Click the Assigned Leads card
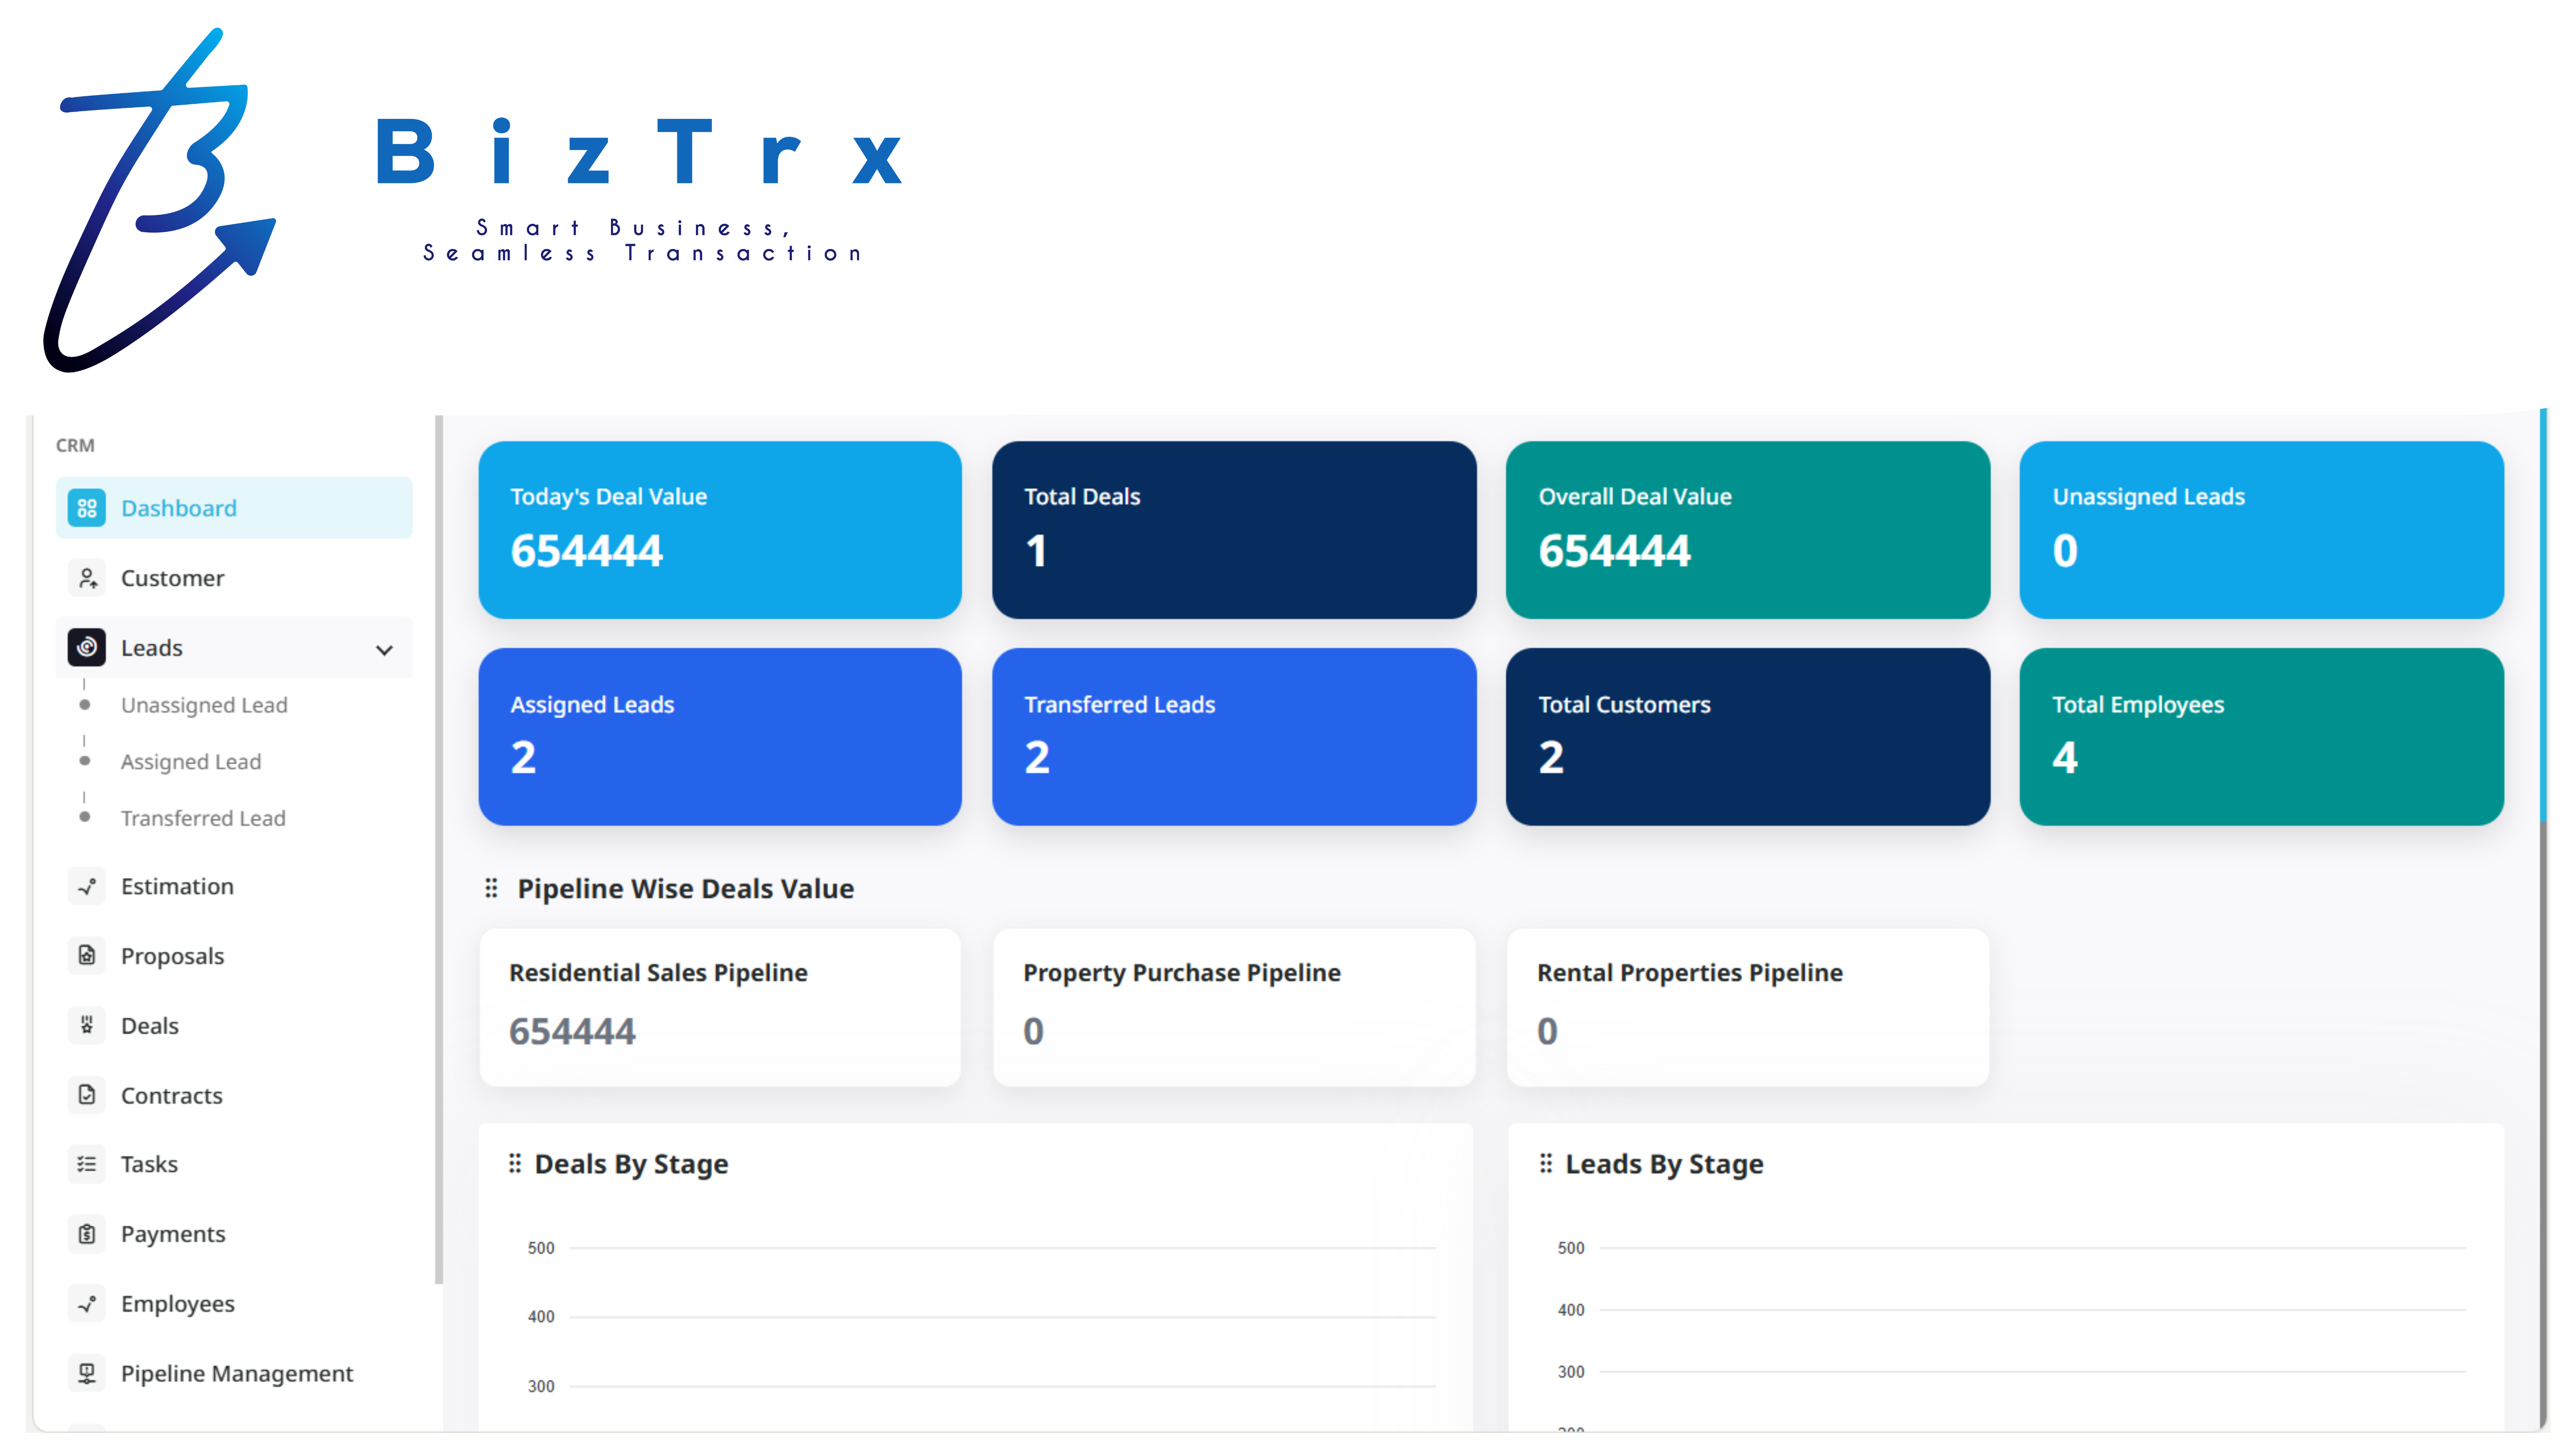 click(x=720, y=737)
